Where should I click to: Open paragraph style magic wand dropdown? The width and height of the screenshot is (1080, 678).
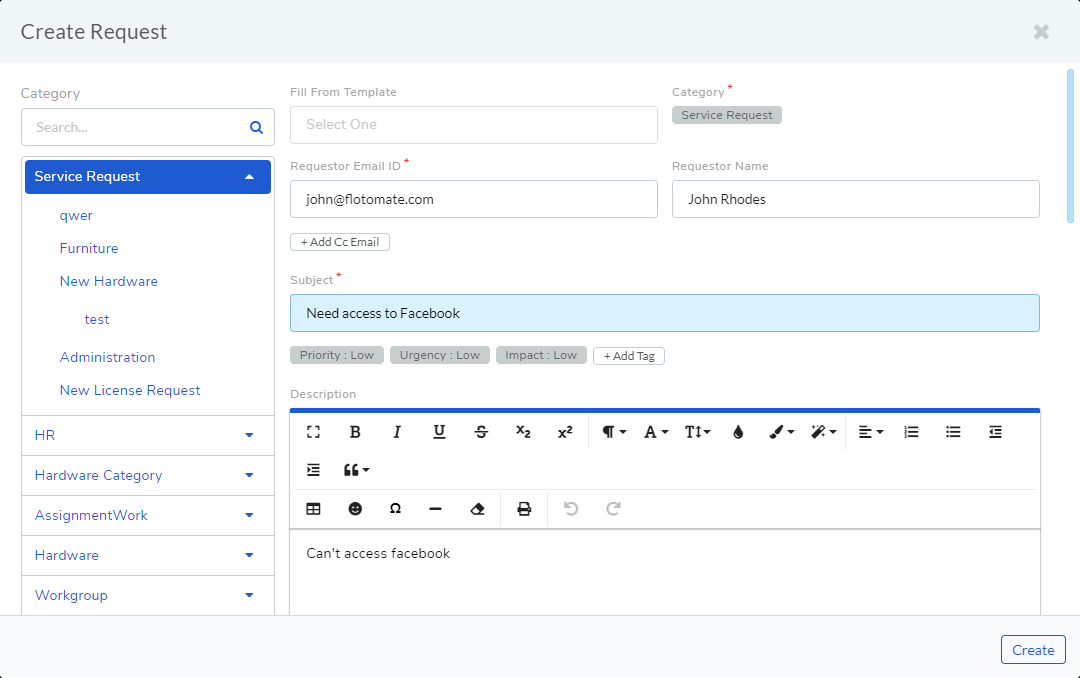pyautogui.click(x=823, y=432)
